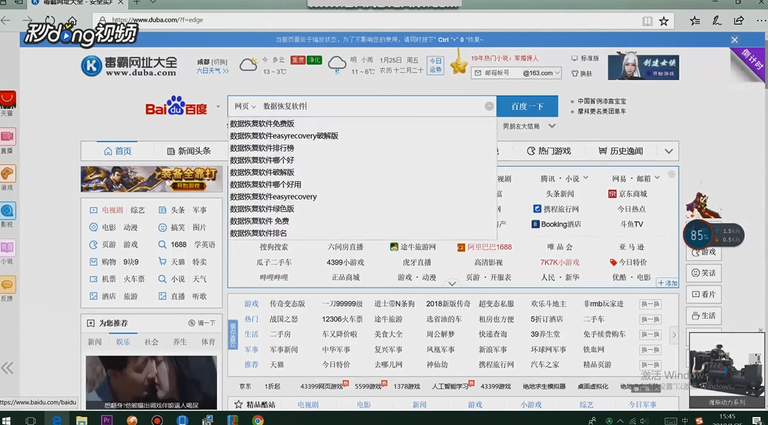Click the Duba site logo

click(x=129, y=66)
